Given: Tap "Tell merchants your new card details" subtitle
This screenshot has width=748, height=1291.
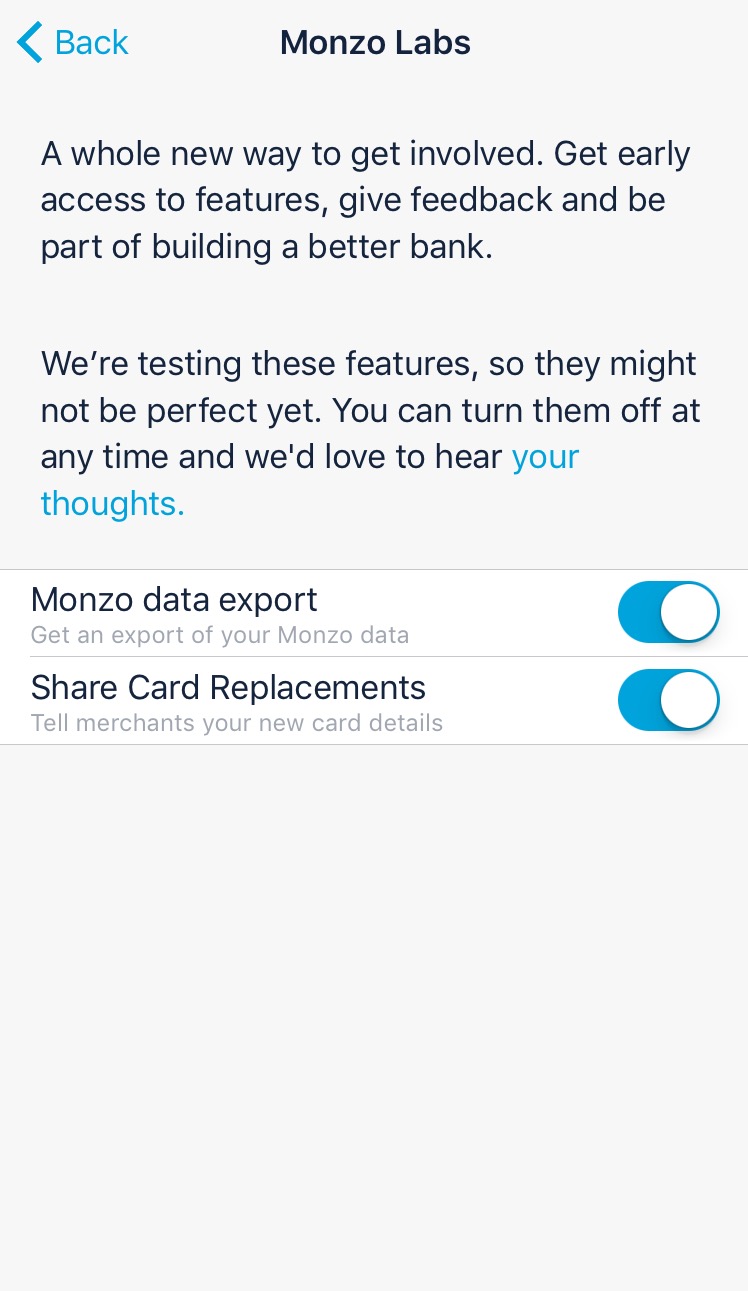Looking at the screenshot, I should coord(237,723).
